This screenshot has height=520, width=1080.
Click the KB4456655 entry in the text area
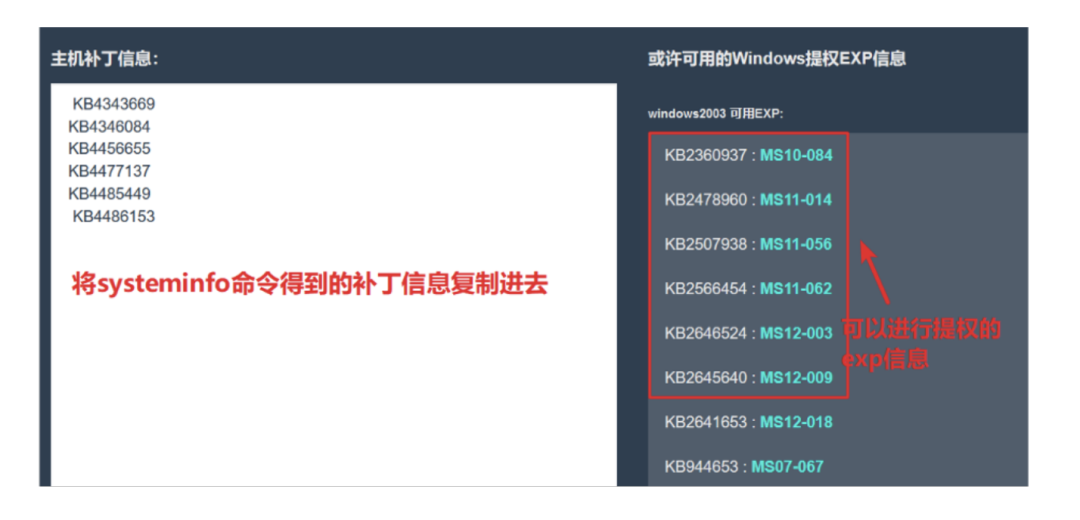pos(109,149)
